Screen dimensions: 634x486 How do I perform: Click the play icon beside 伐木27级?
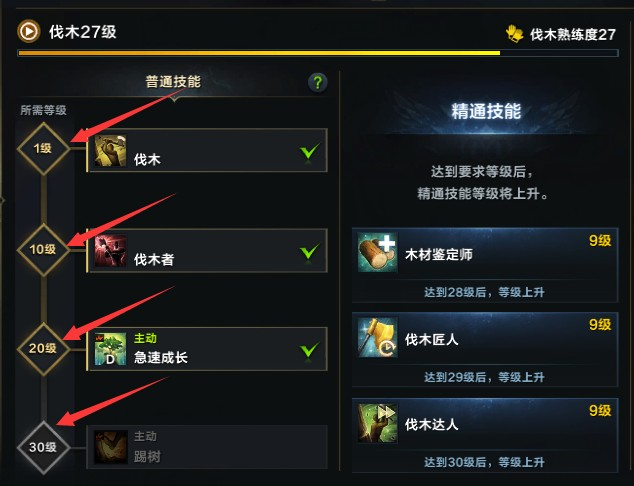click(29, 31)
